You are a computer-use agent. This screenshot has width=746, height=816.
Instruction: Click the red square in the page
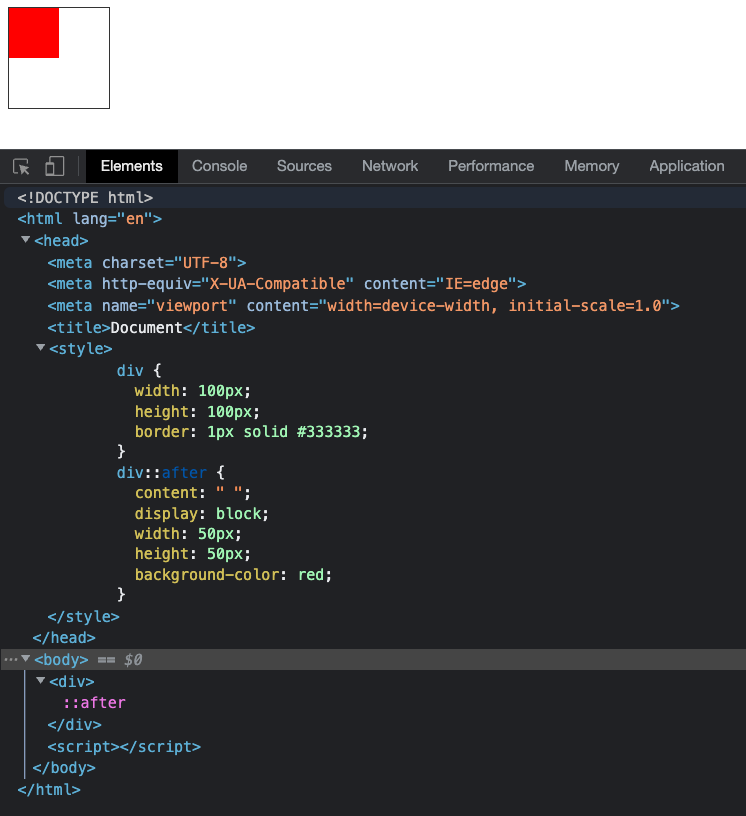click(x=34, y=33)
